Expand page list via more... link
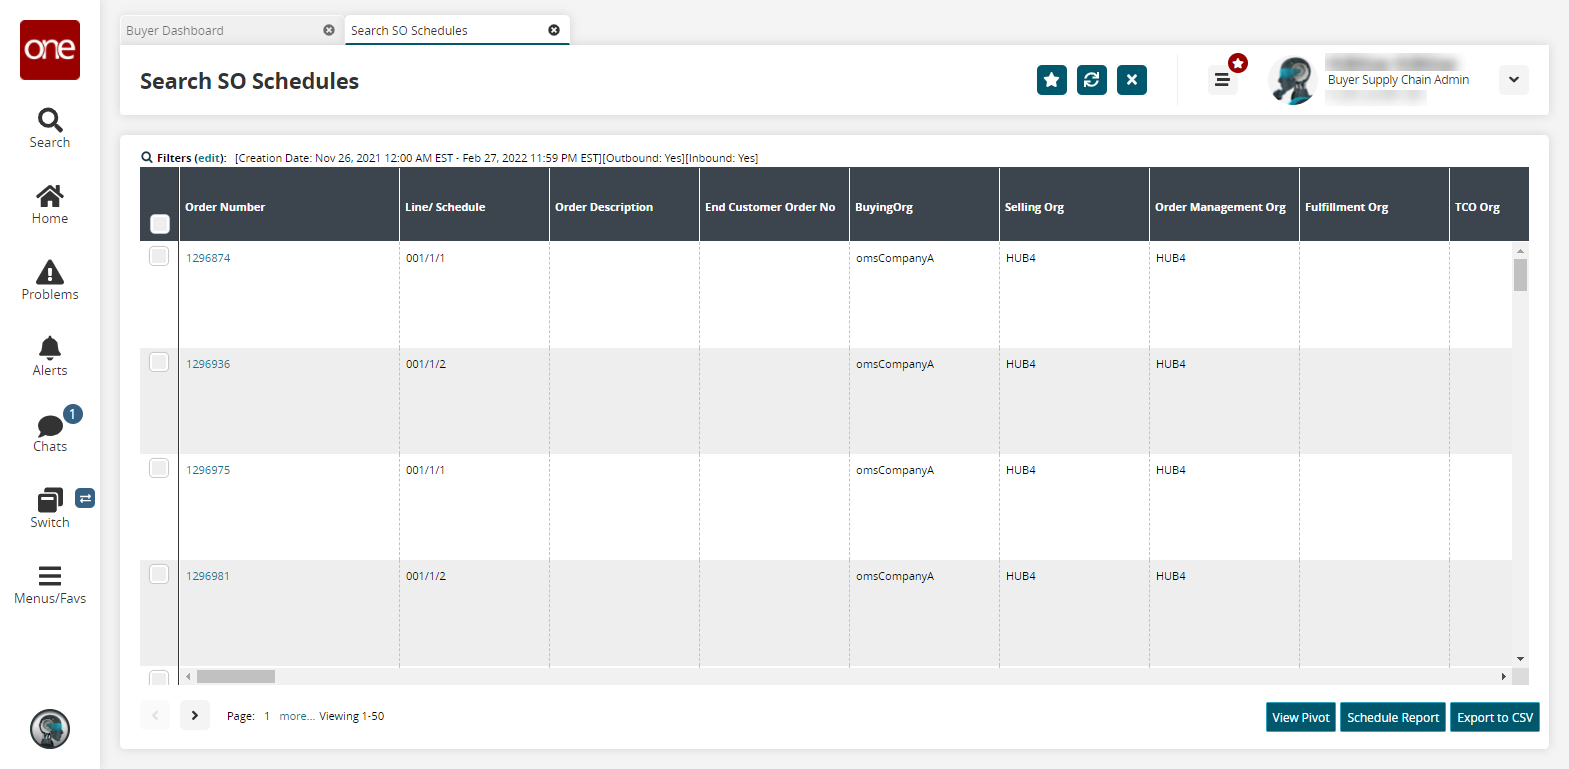Viewport: 1569px width, 769px height. pos(296,716)
